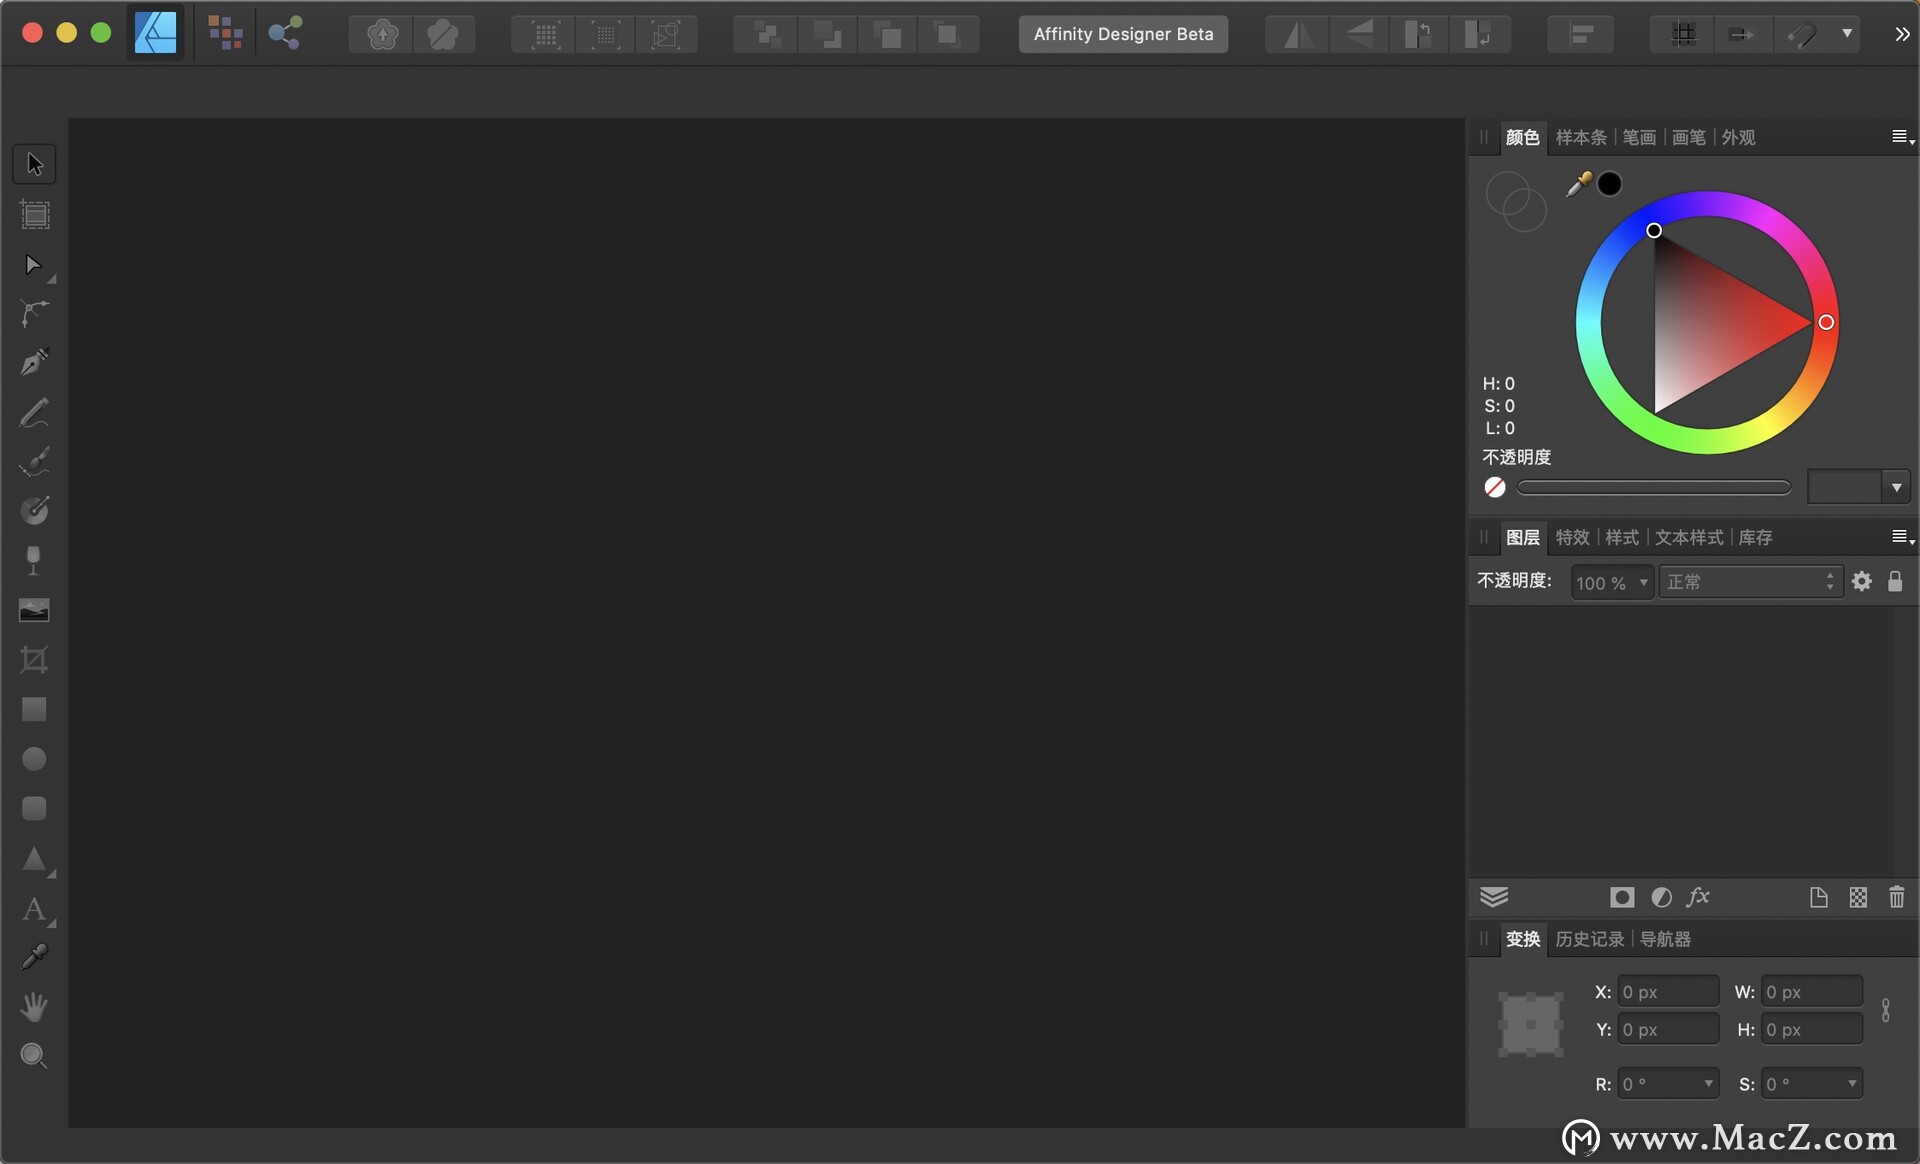Click the black color swatch beside eyedropper
Image resolution: width=1920 pixels, height=1164 pixels.
[x=1610, y=184]
